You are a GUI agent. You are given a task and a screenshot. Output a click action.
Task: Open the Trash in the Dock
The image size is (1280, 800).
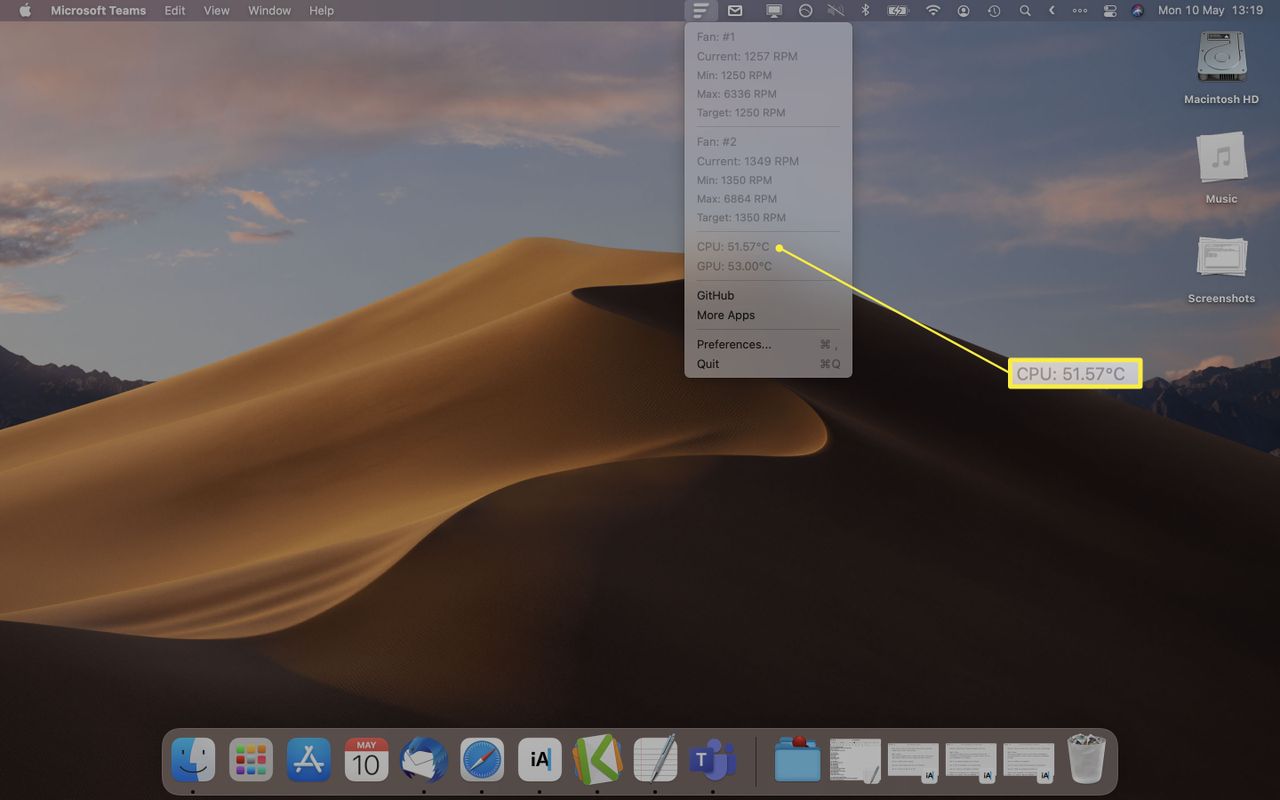(1086, 758)
